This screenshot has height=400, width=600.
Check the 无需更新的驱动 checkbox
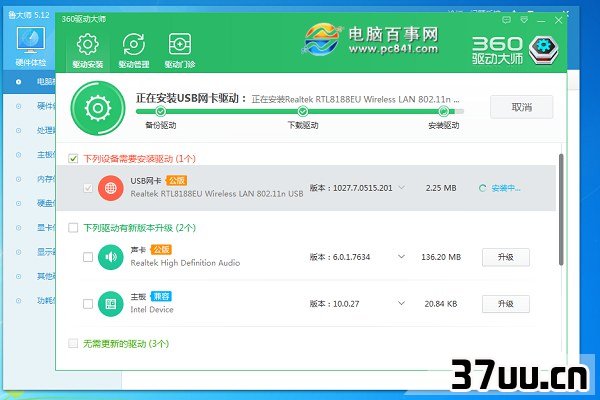[73, 343]
